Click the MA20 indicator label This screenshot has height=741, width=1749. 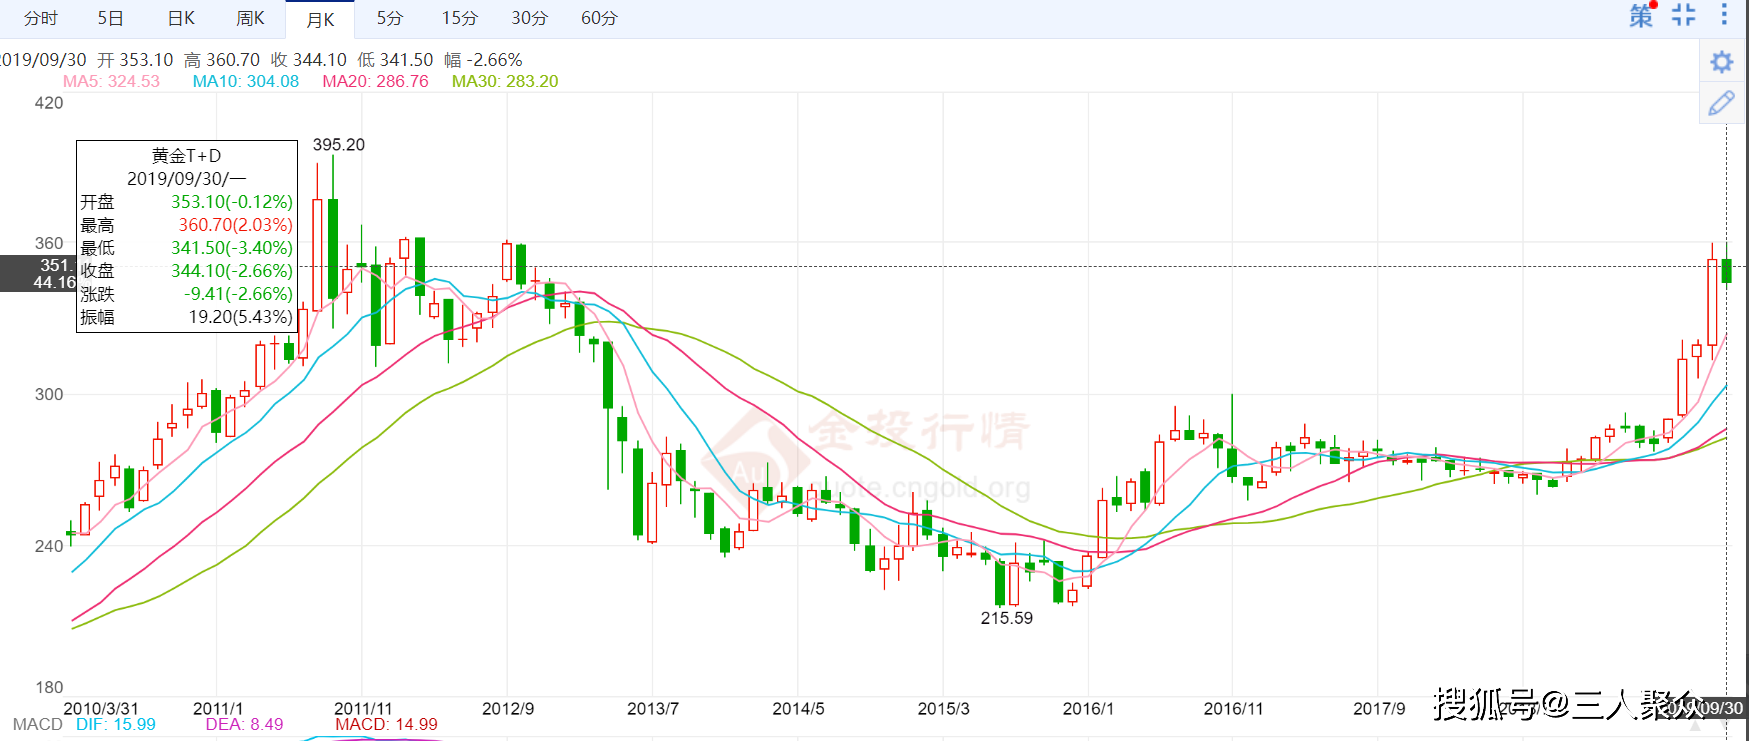(x=375, y=81)
